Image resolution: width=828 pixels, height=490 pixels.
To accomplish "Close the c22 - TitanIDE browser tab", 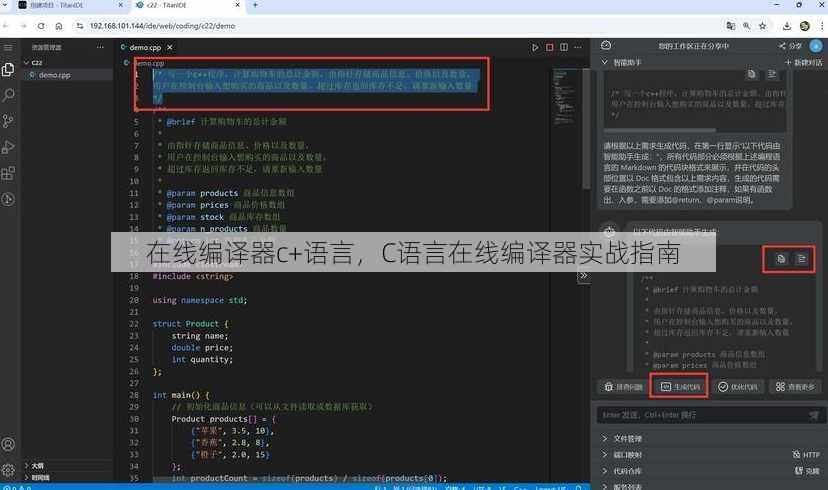I will pos(237,5).
